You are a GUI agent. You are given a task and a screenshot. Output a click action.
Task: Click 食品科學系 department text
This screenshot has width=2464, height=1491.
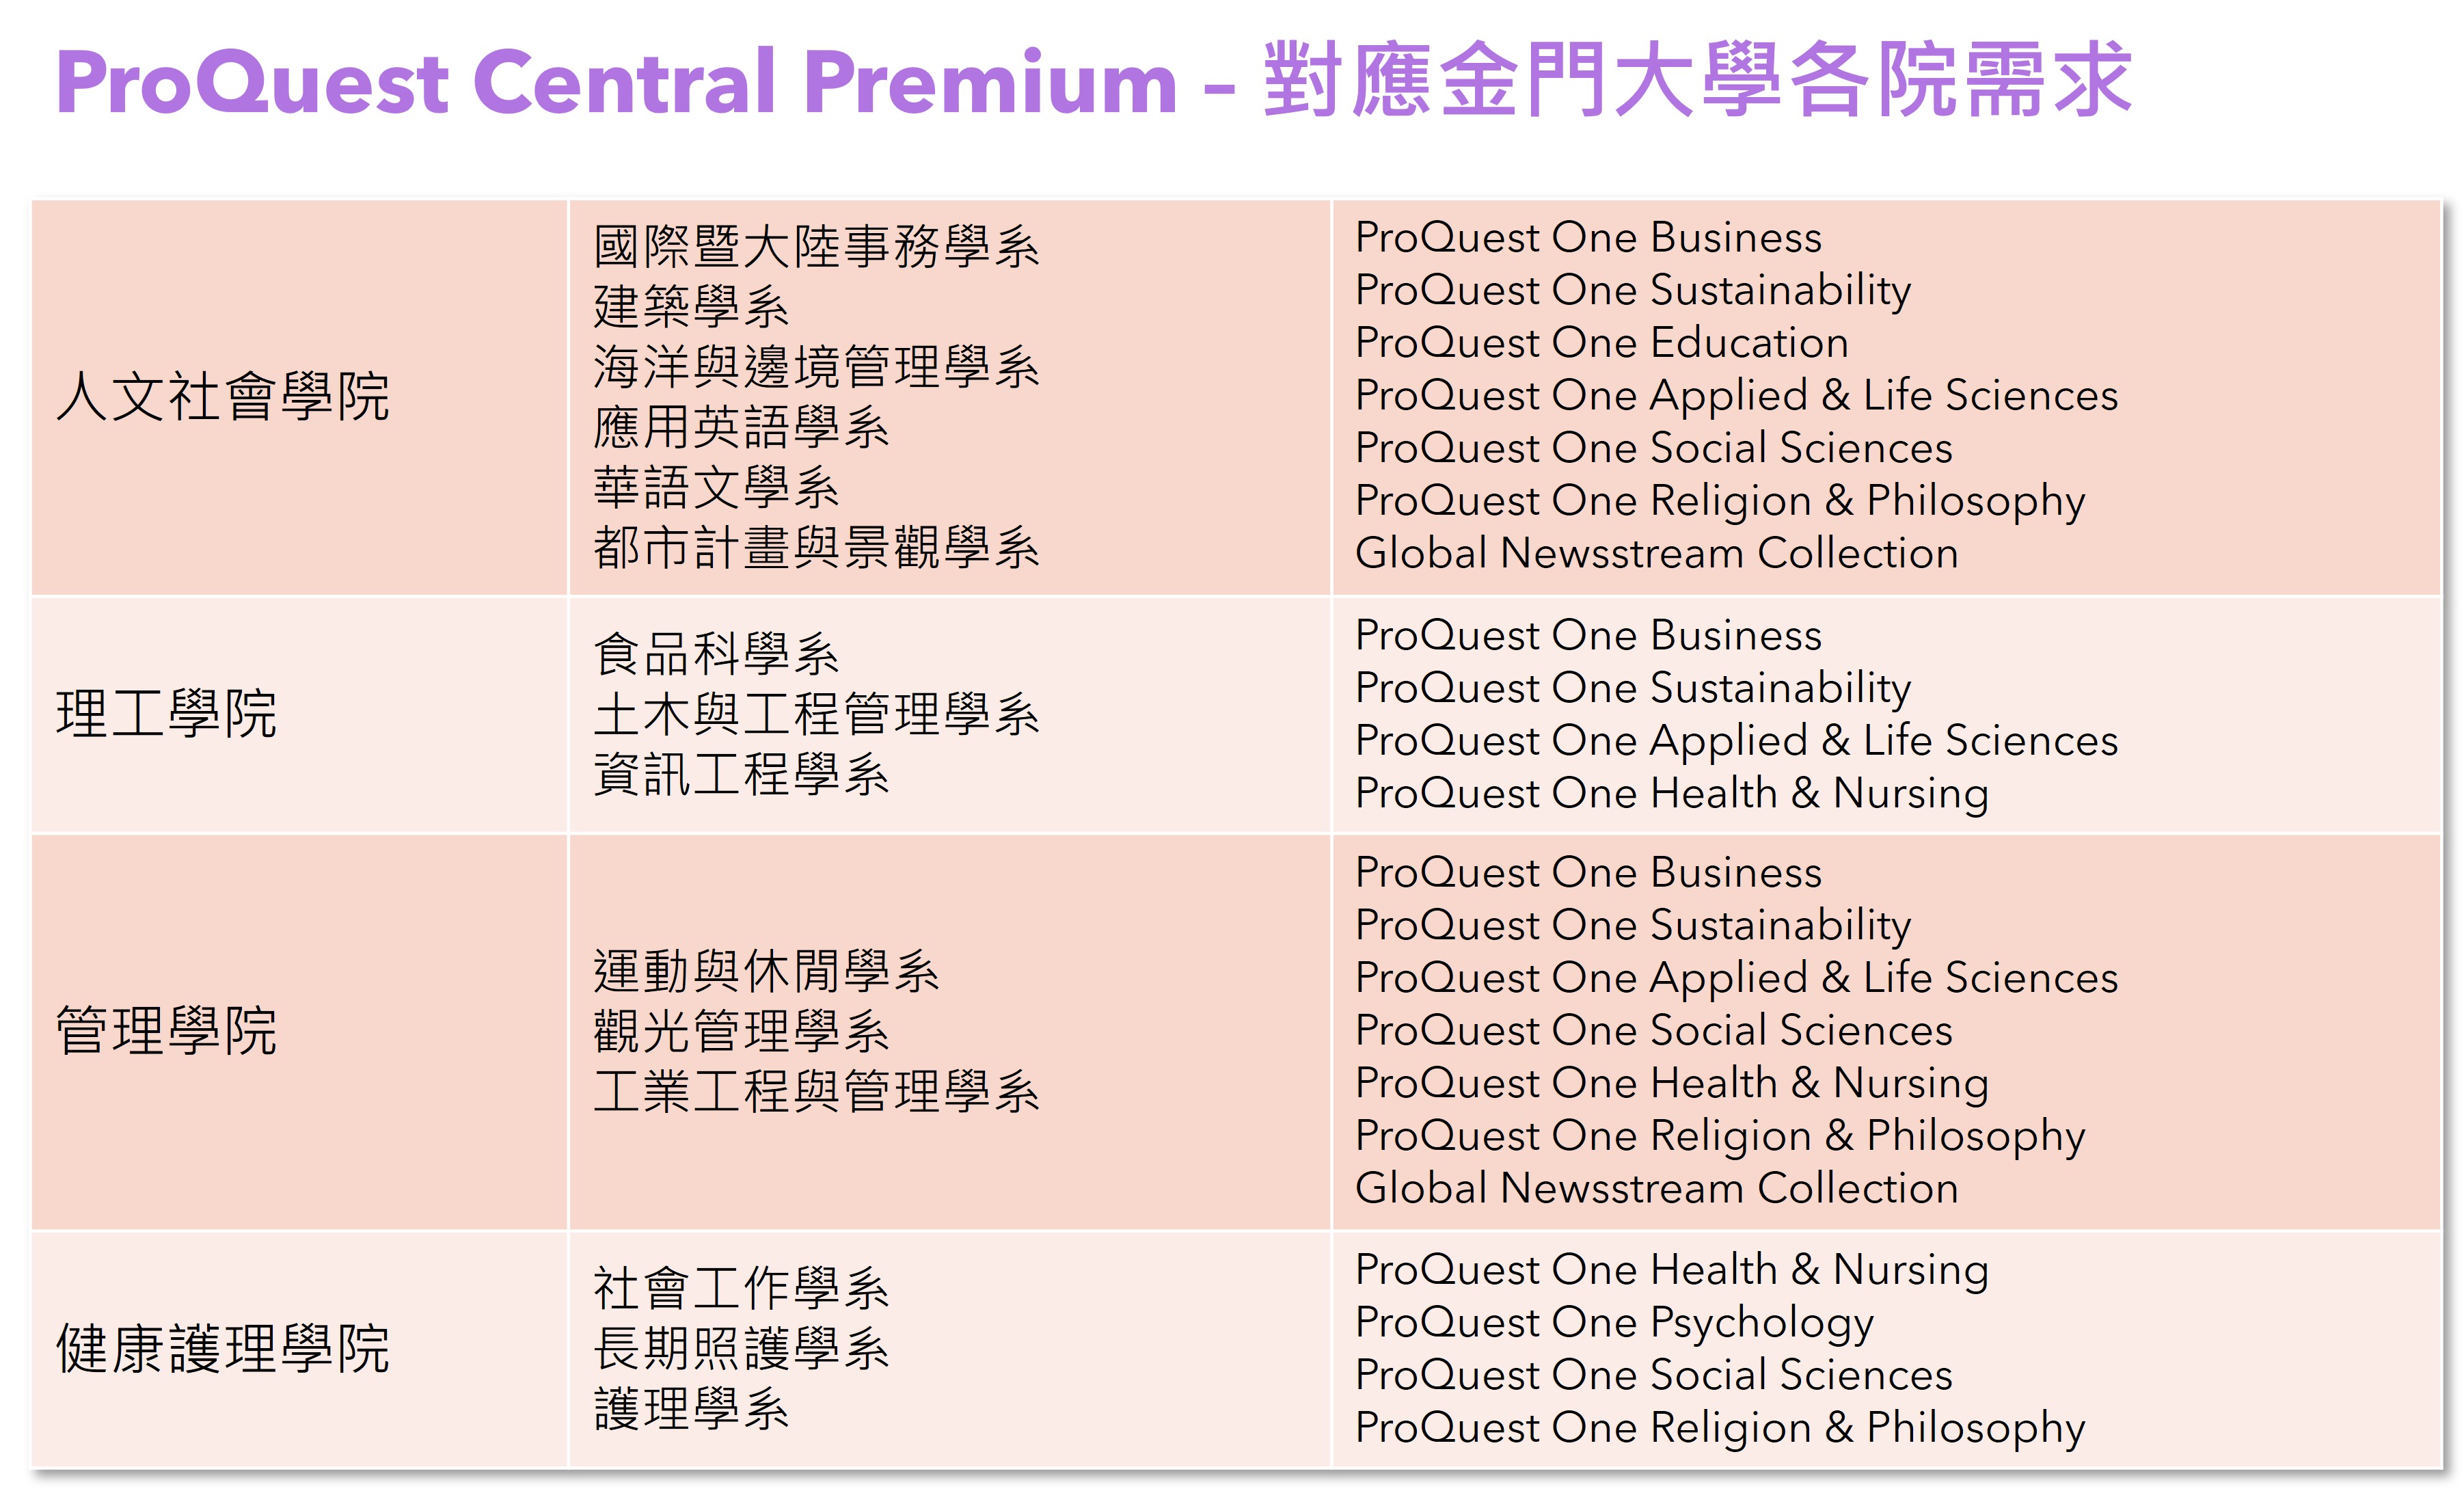pyautogui.click(x=716, y=654)
